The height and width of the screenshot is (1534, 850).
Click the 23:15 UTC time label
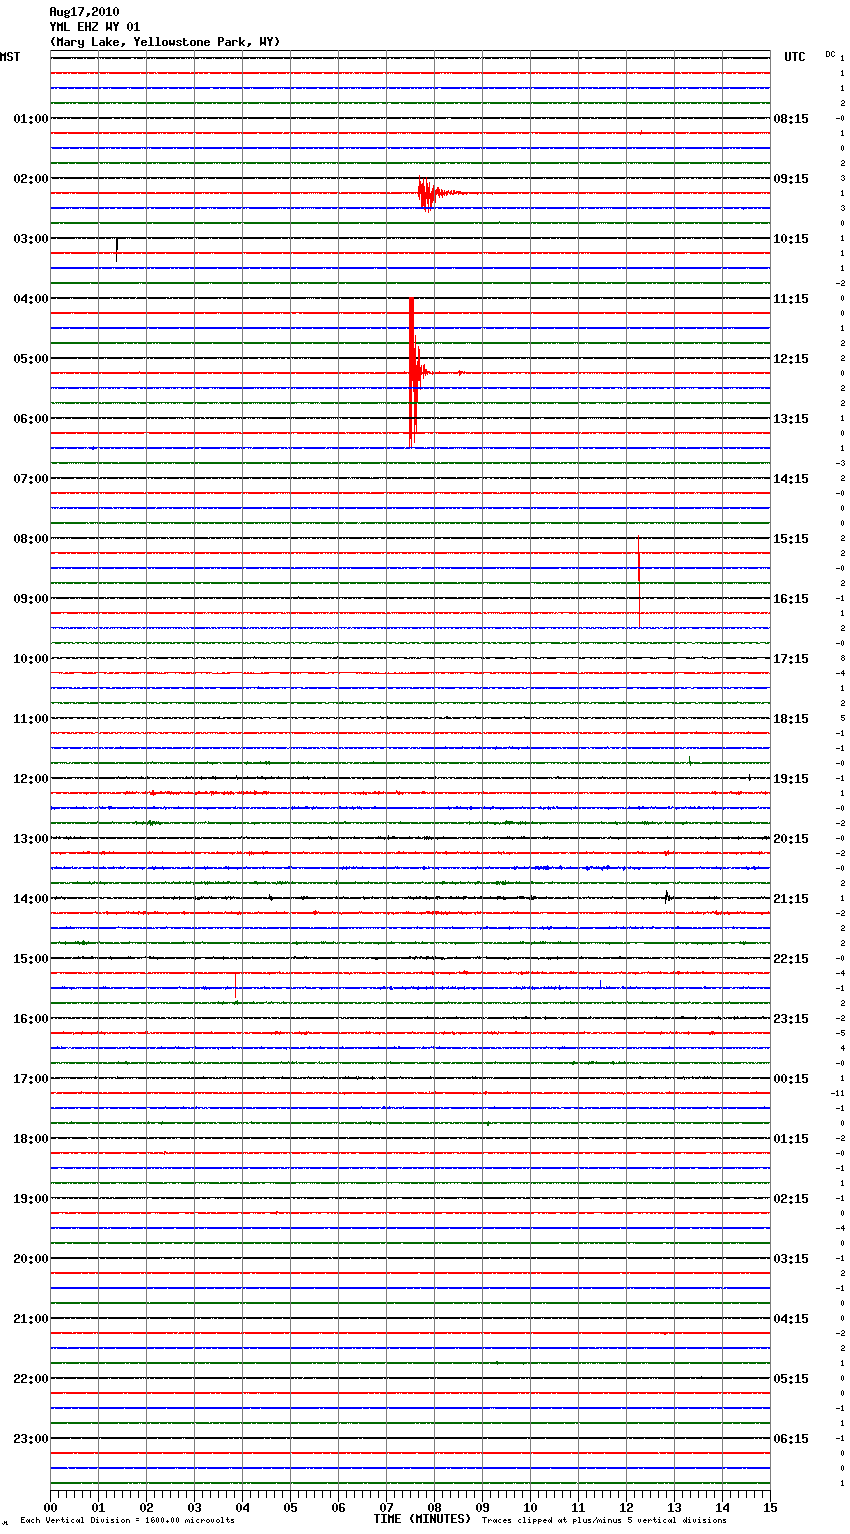tap(791, 1019)
